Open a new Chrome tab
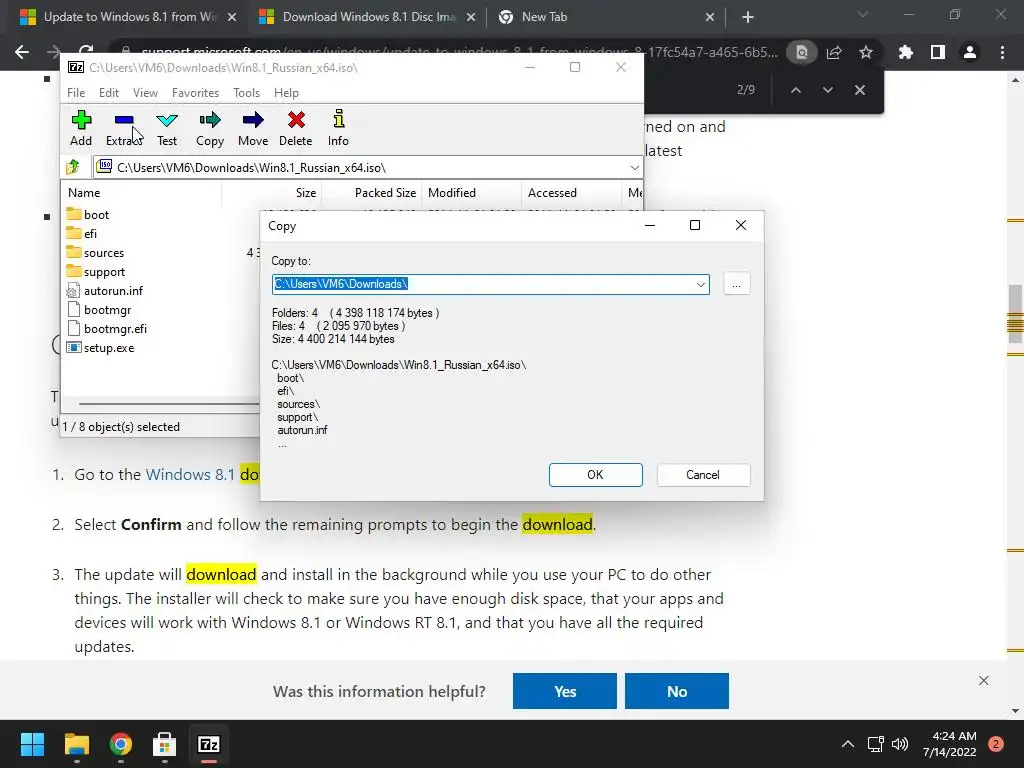 click(x=748, y=17)
